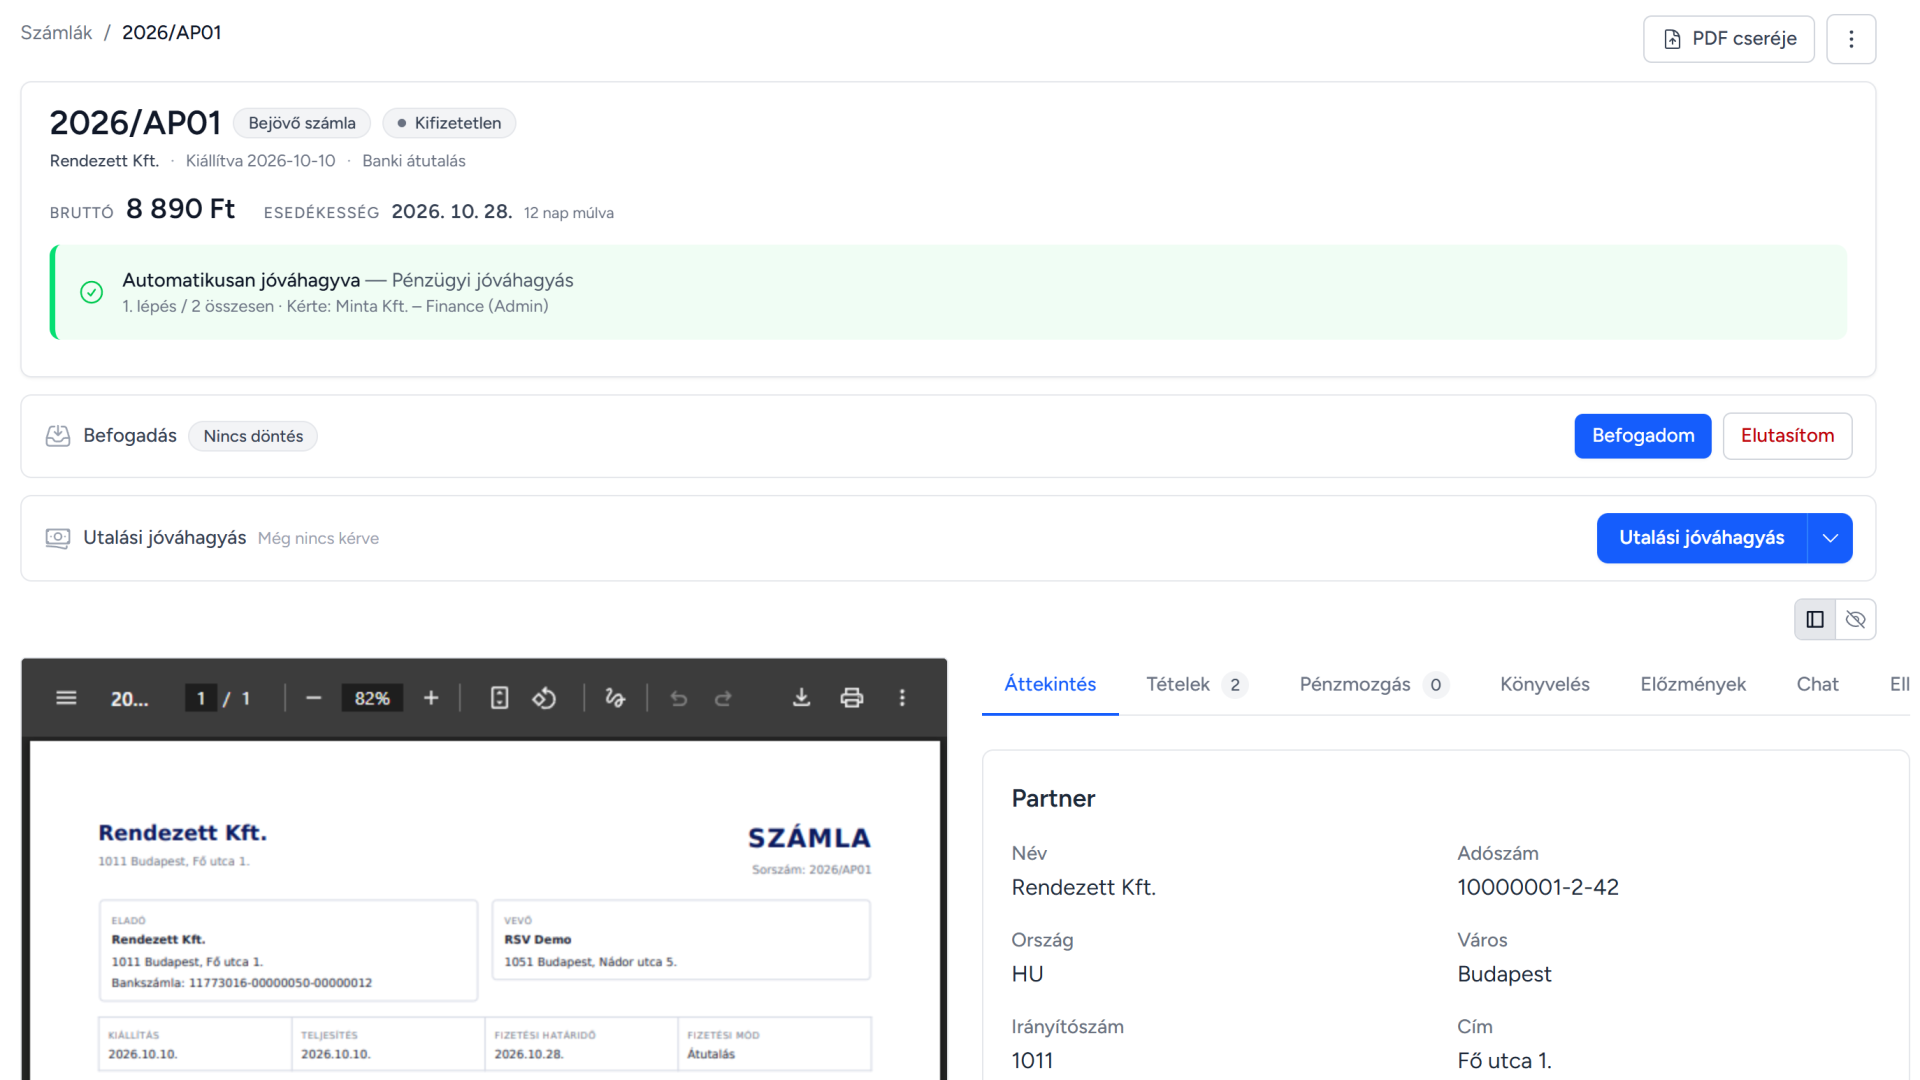Click the green approval checkmark icon
This screenshot has height=1080, width=1920.
click(x=91, y=292)
